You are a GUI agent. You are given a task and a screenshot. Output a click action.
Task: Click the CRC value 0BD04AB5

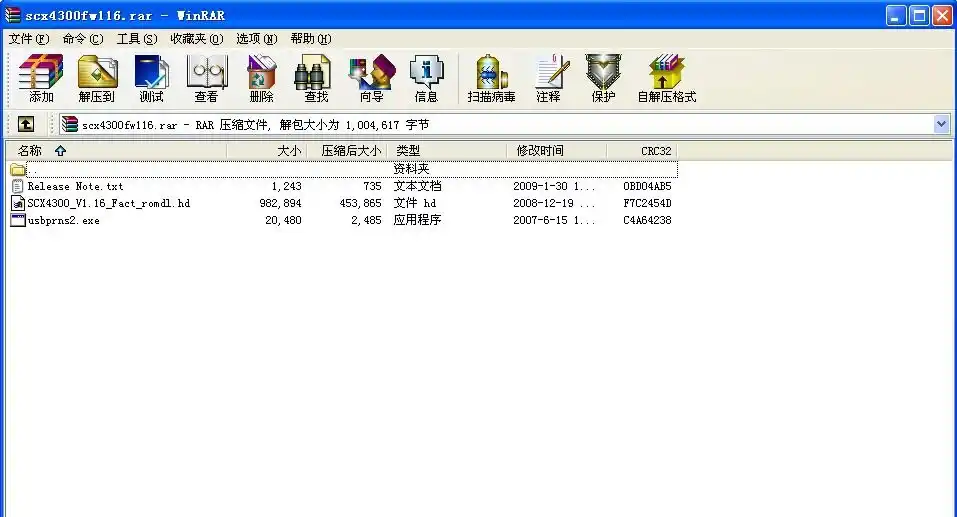tap(647, 186)
